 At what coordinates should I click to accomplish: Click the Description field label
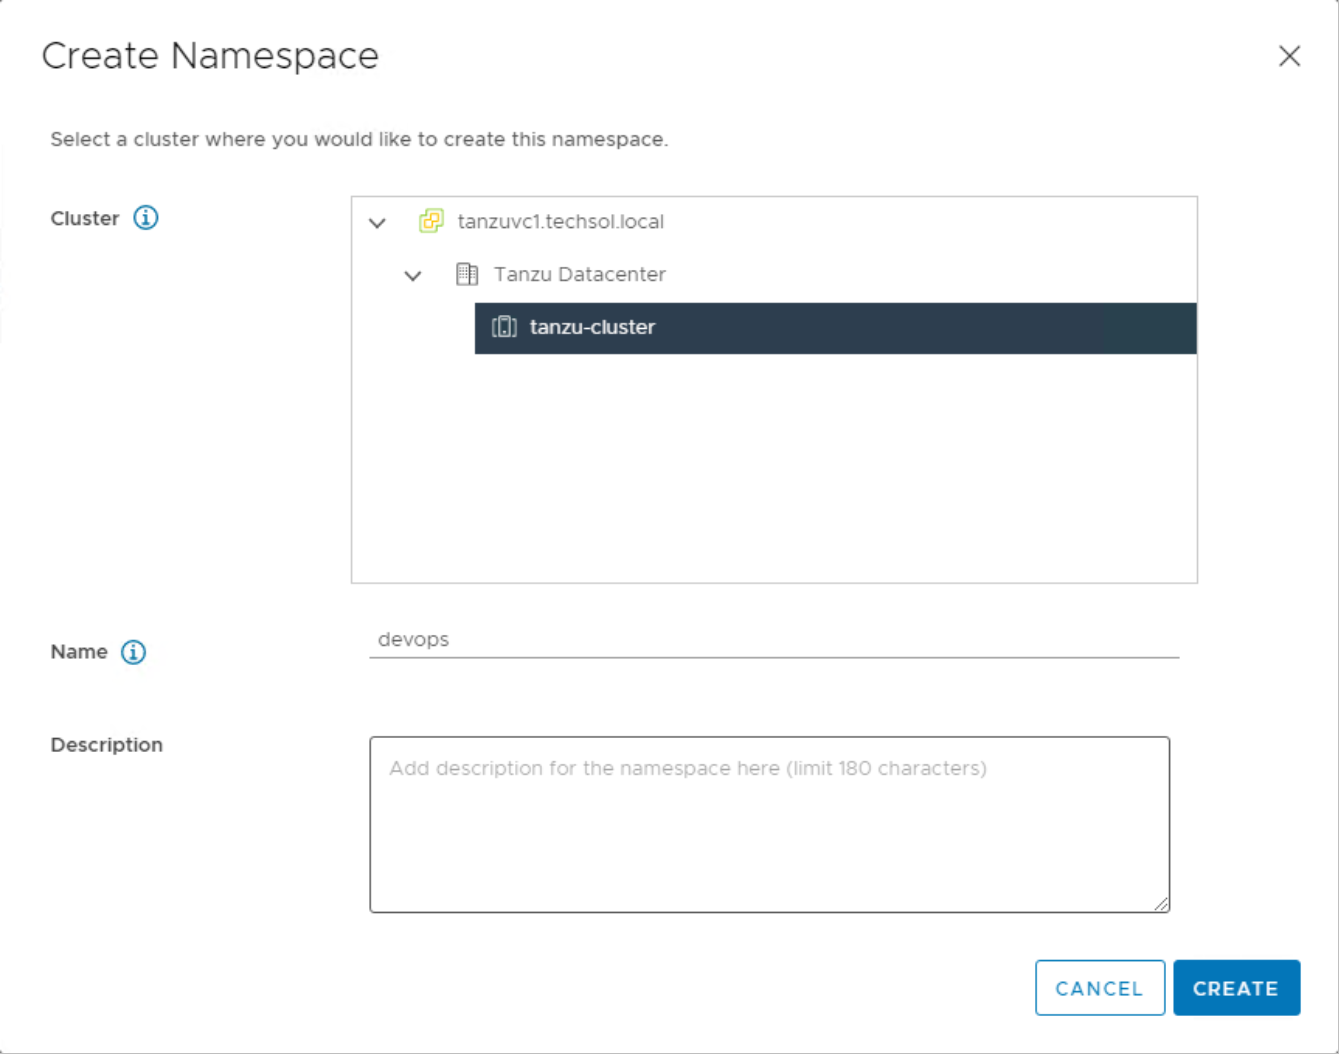(x=107, y=745)
